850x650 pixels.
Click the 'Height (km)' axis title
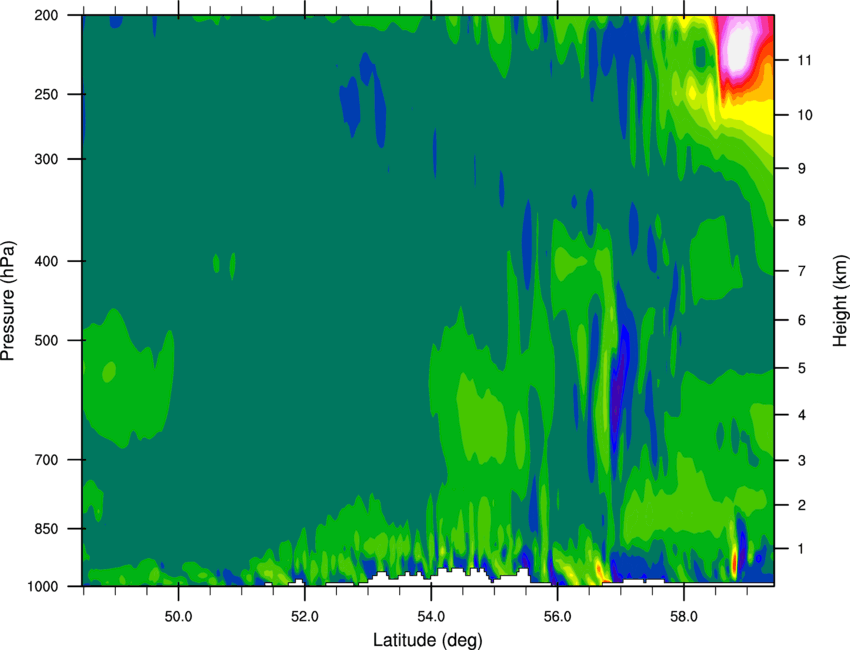[x=840, y=300]
